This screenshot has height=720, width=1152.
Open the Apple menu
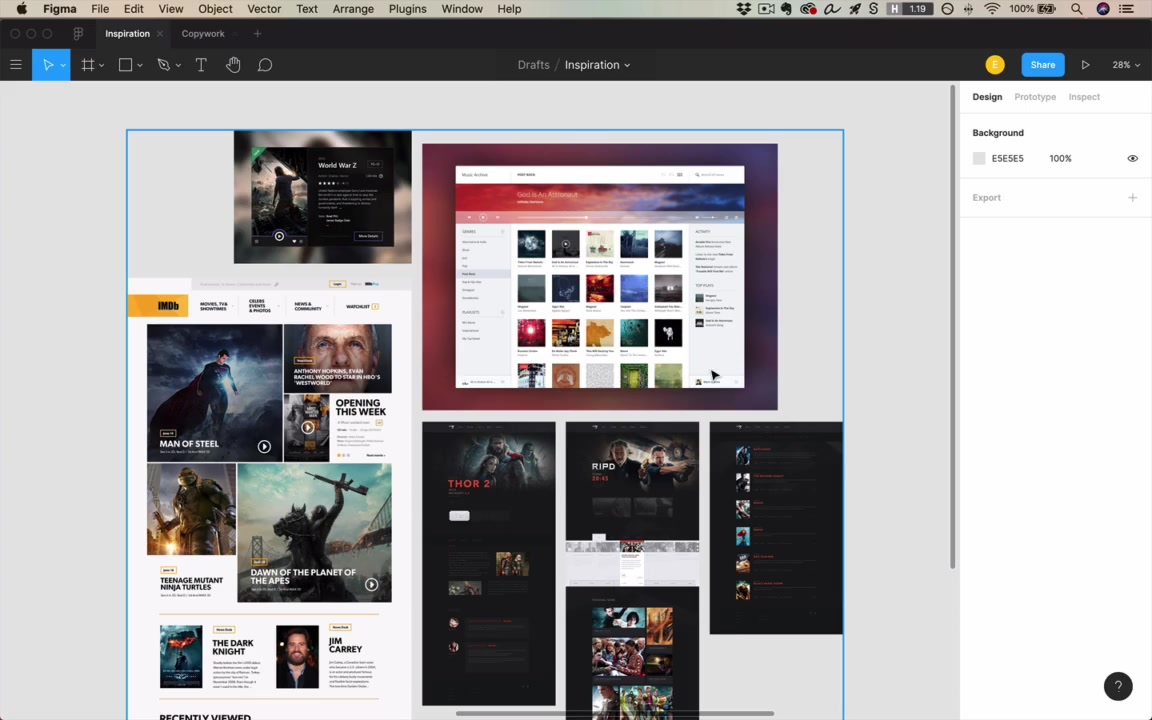click(21, 9)
